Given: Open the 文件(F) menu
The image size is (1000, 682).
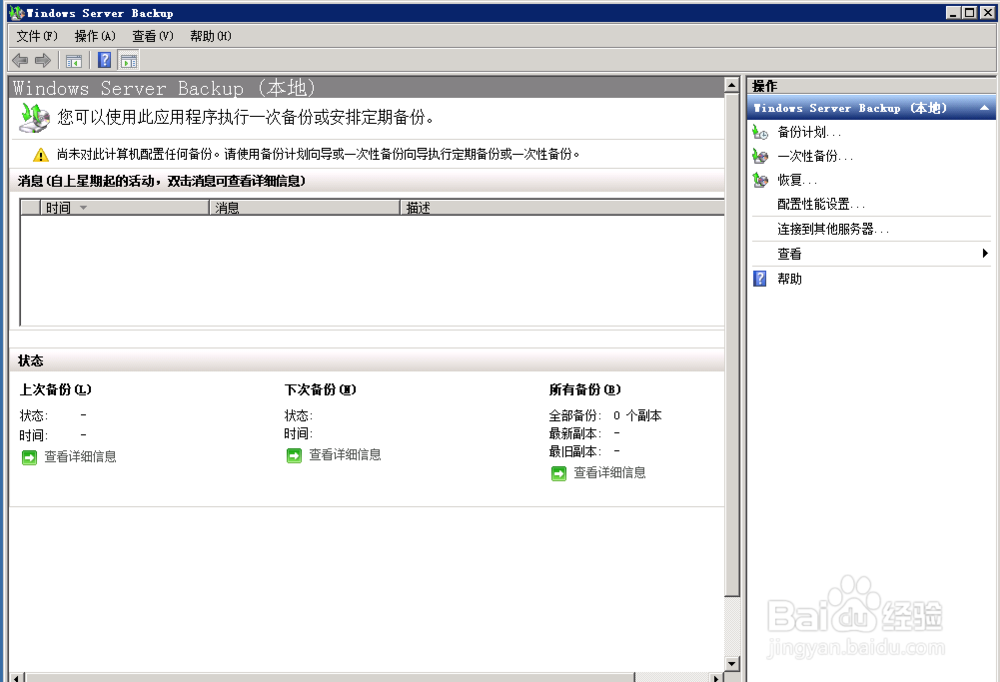Looking at the screenshot, I should pyautogui.click(x=36, y=36).
